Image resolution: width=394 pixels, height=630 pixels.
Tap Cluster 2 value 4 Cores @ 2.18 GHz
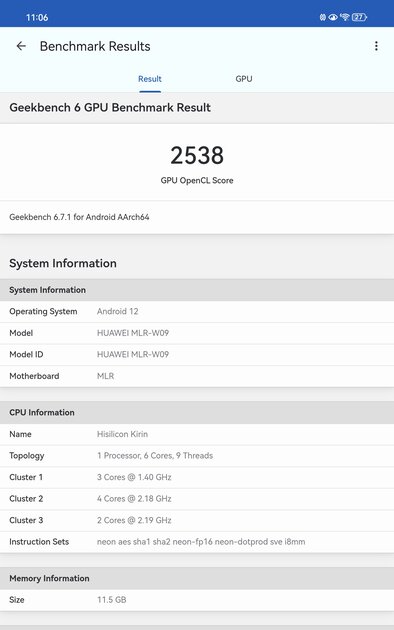coord(134,499)
